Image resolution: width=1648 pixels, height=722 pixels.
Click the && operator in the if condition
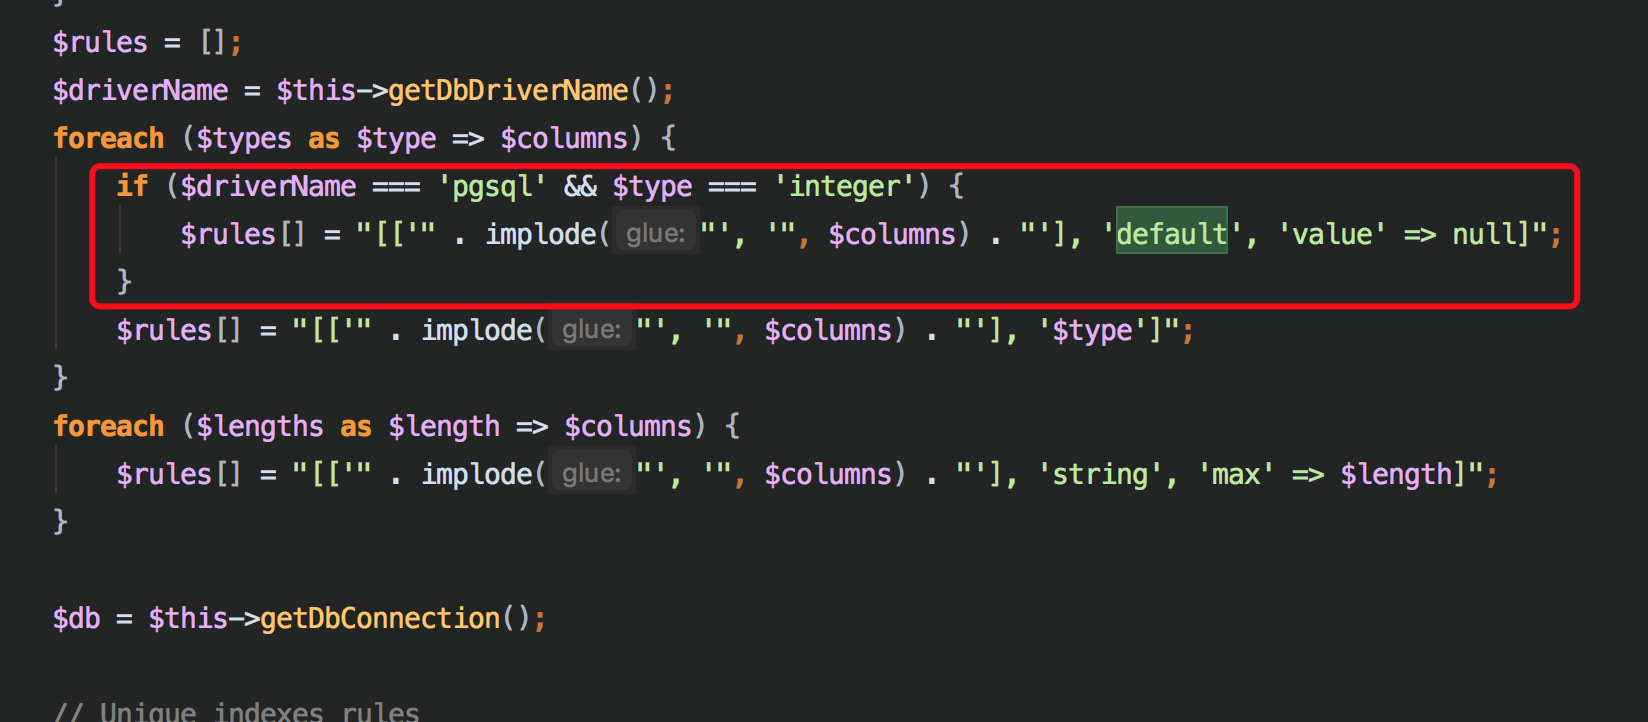[580, 187]
